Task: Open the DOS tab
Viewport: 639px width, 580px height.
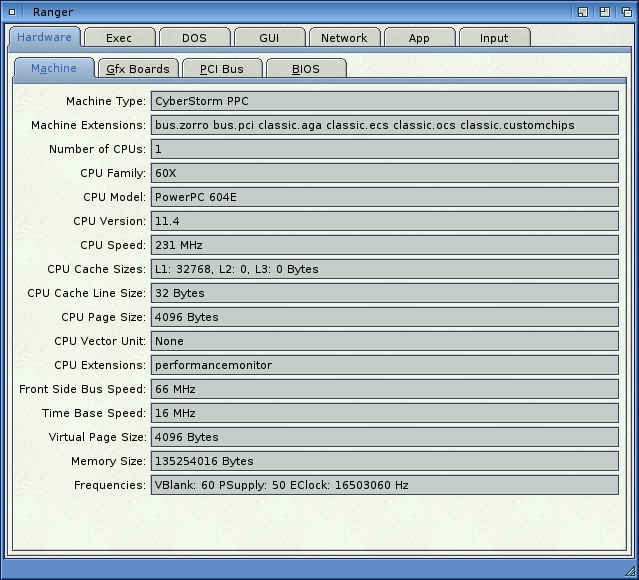Action: pos(194,38)
